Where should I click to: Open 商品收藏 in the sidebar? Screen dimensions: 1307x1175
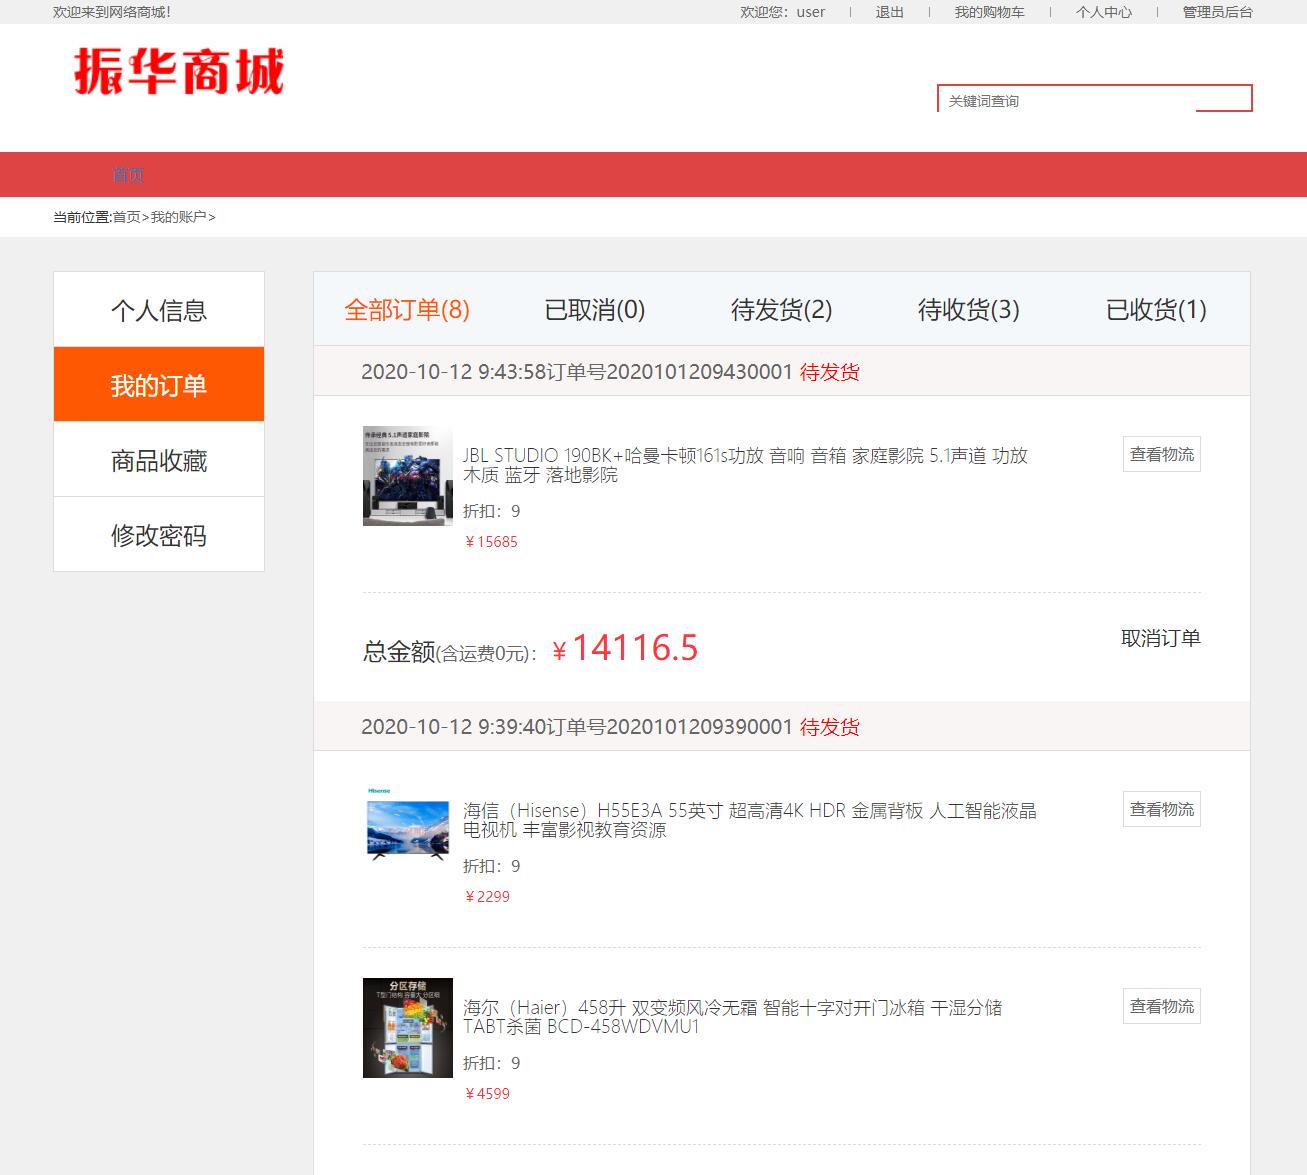click(158, 459)
